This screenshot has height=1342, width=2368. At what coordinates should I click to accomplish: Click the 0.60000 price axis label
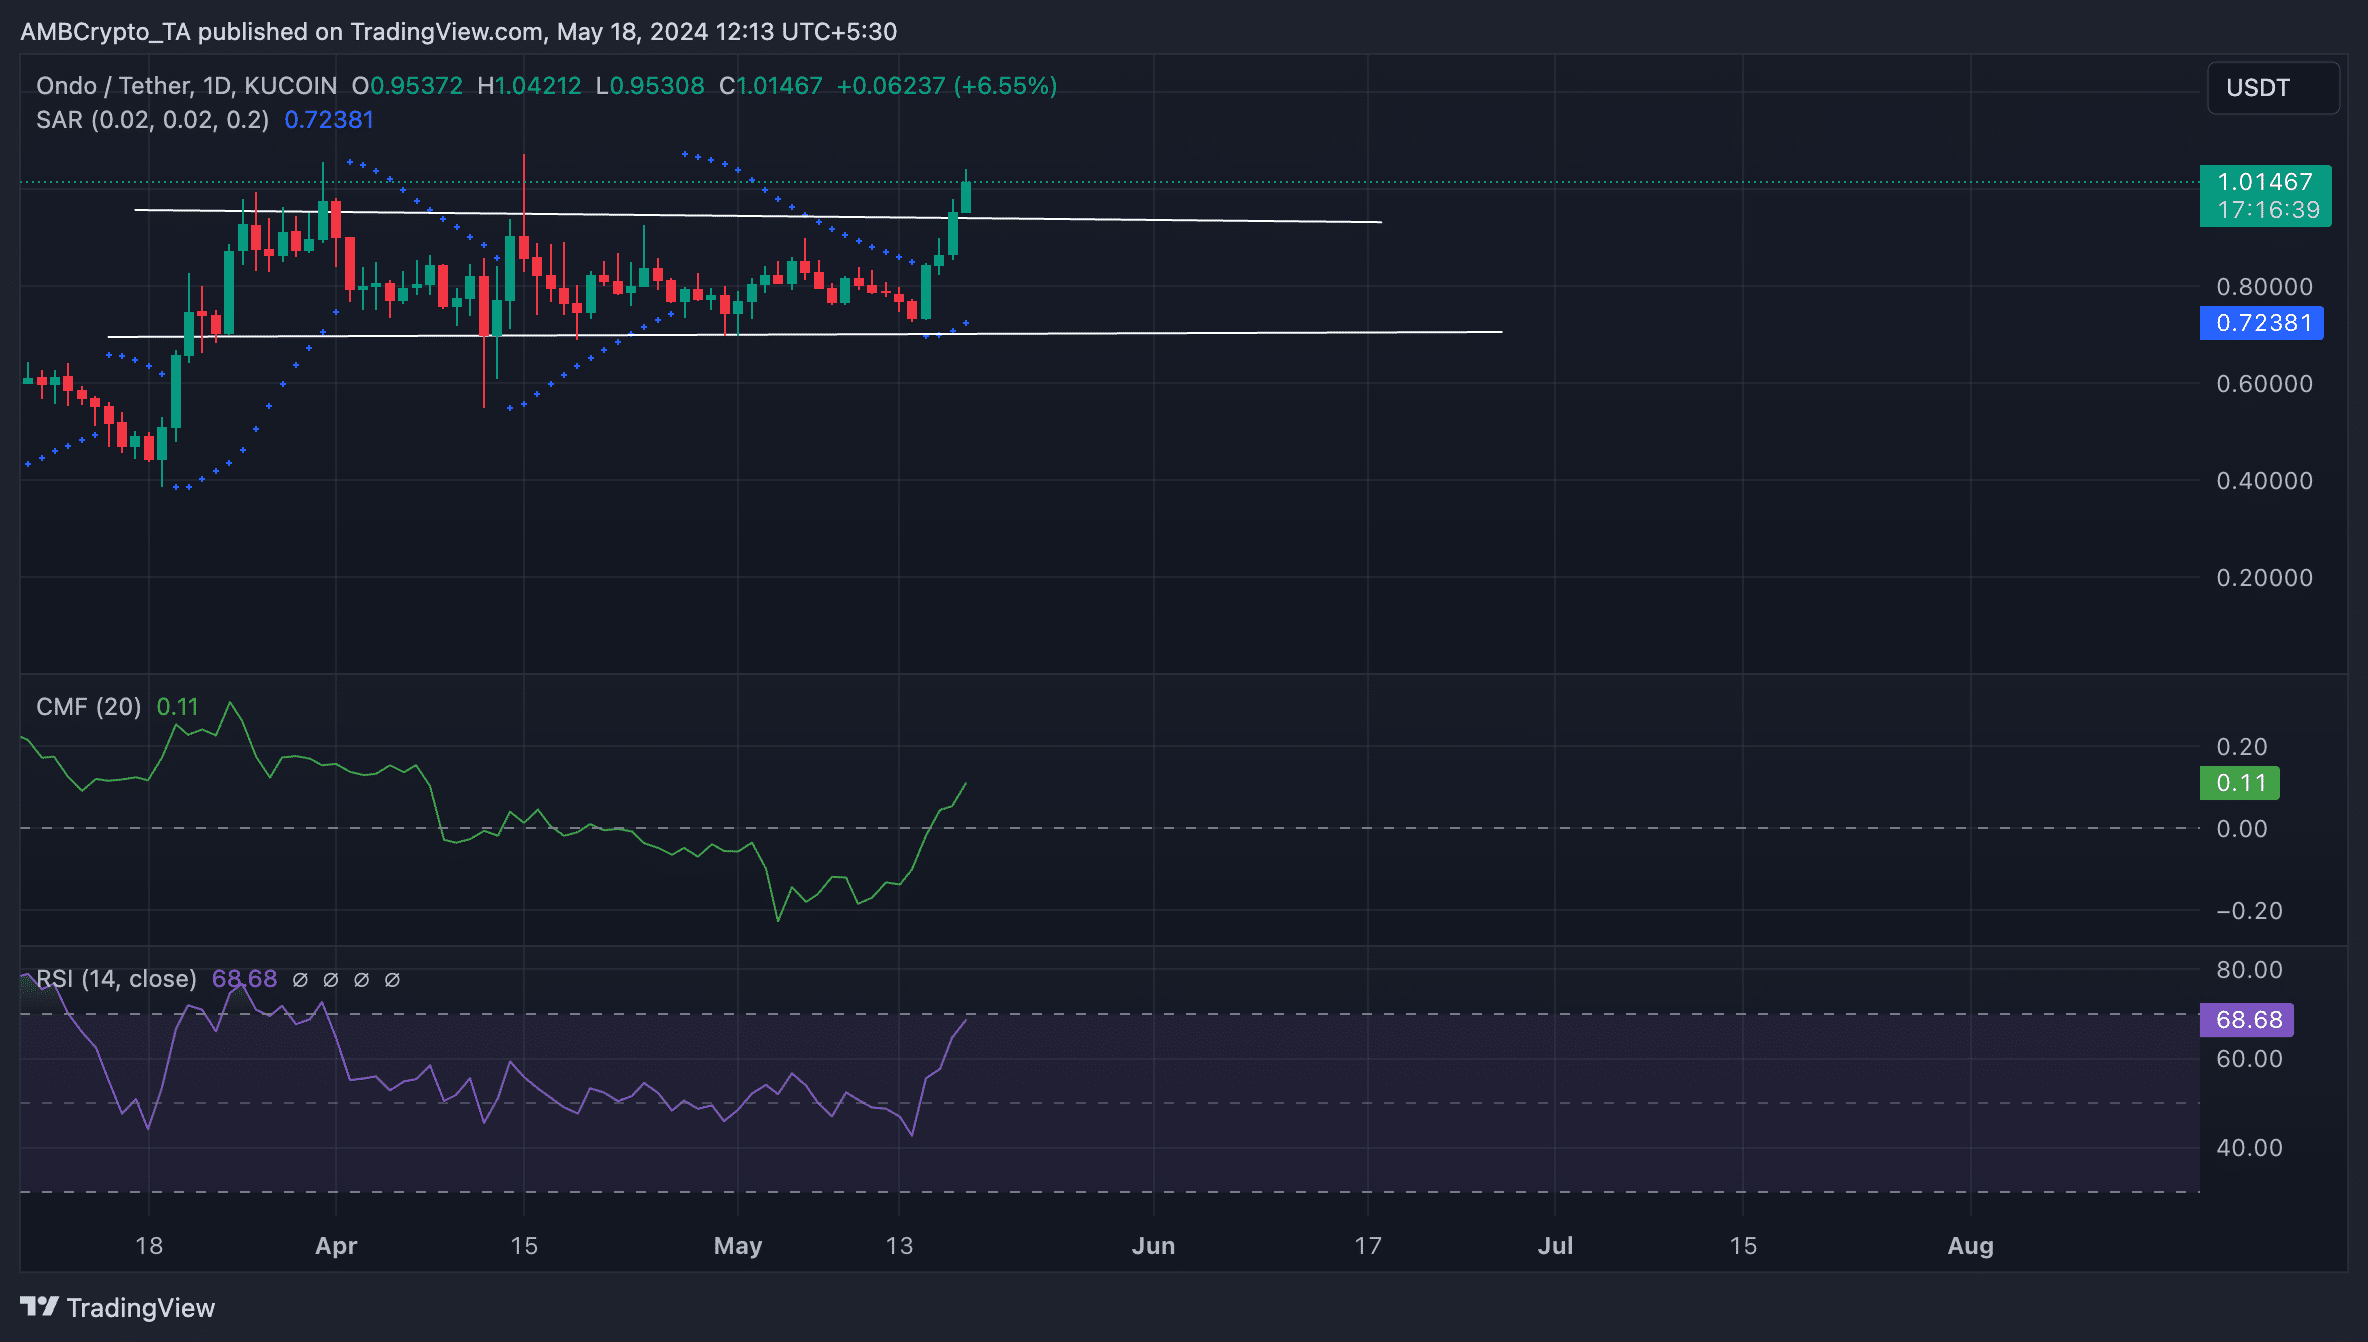pyautogui.click(x=2265, y=384)
